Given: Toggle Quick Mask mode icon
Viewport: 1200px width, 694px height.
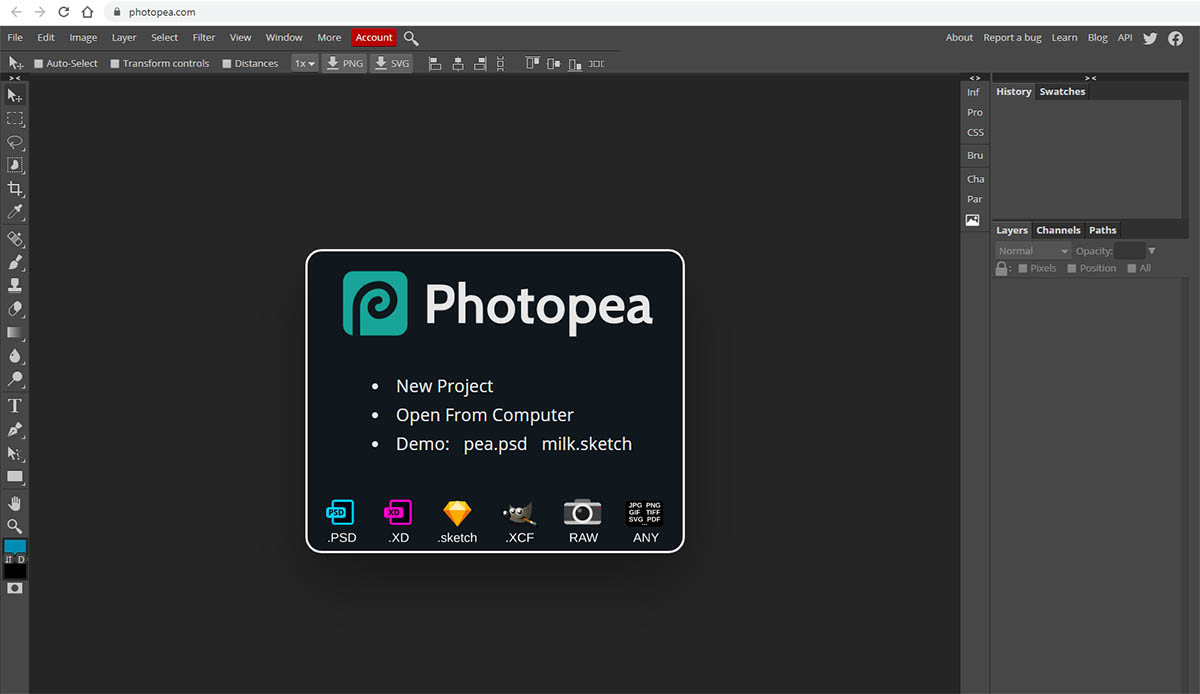Looking at the screenshot, I should click(15, 589).
